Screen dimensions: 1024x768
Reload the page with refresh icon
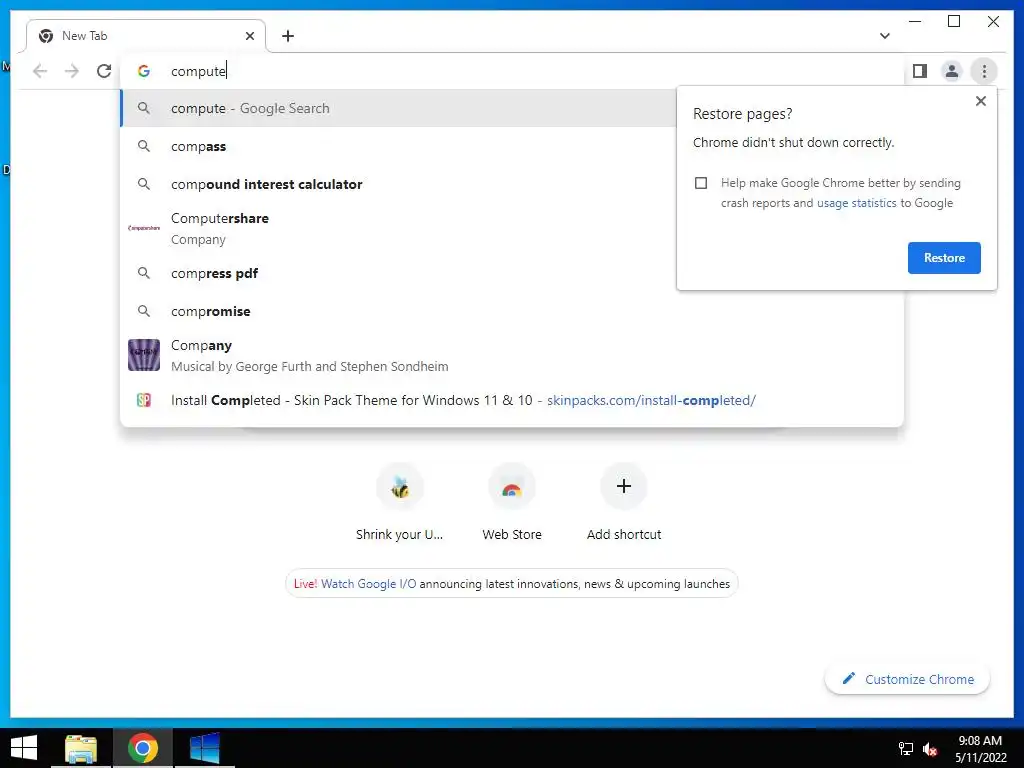click(104, 71)
